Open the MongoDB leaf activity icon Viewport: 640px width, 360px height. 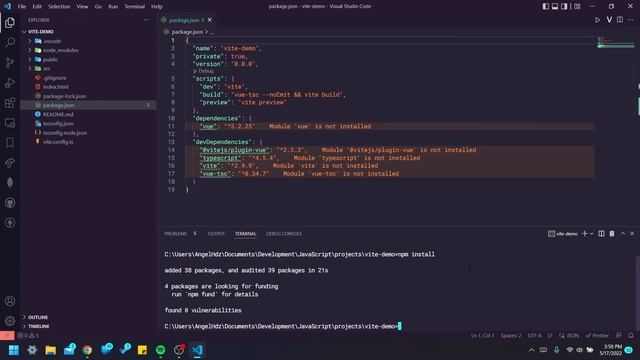pos(10,182)
